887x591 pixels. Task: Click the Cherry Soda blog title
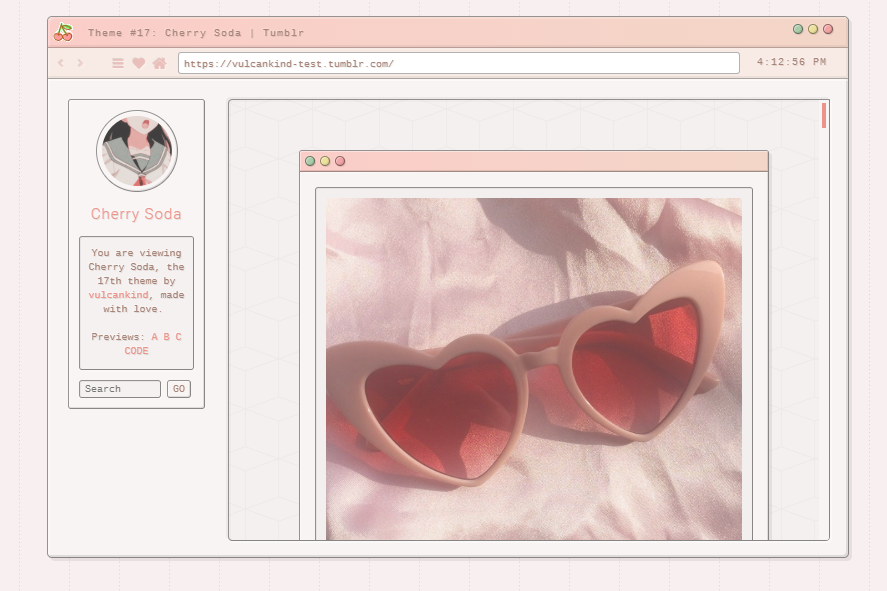136,214
